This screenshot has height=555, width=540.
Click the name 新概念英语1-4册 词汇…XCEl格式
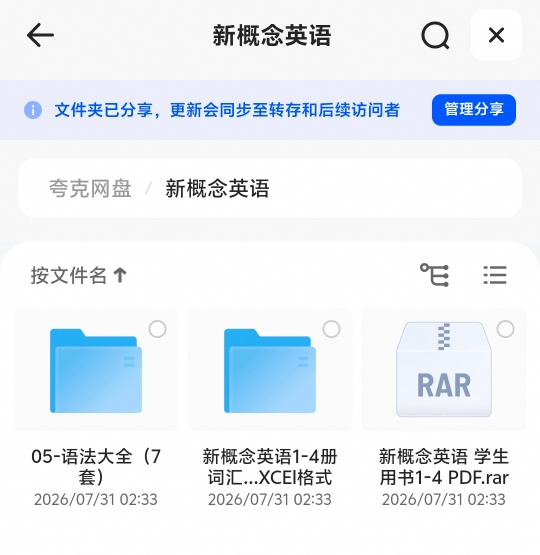point(270,467)
